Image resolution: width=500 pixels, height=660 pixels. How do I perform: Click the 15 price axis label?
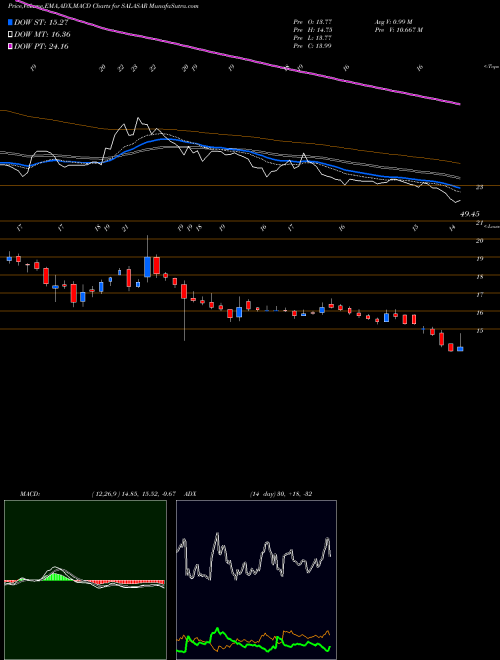479,331
